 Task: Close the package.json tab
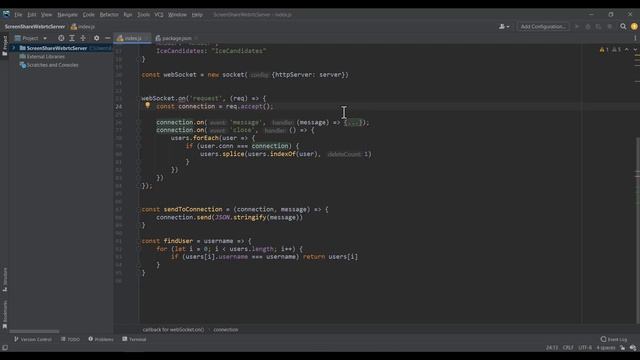(x=196, y=38)
